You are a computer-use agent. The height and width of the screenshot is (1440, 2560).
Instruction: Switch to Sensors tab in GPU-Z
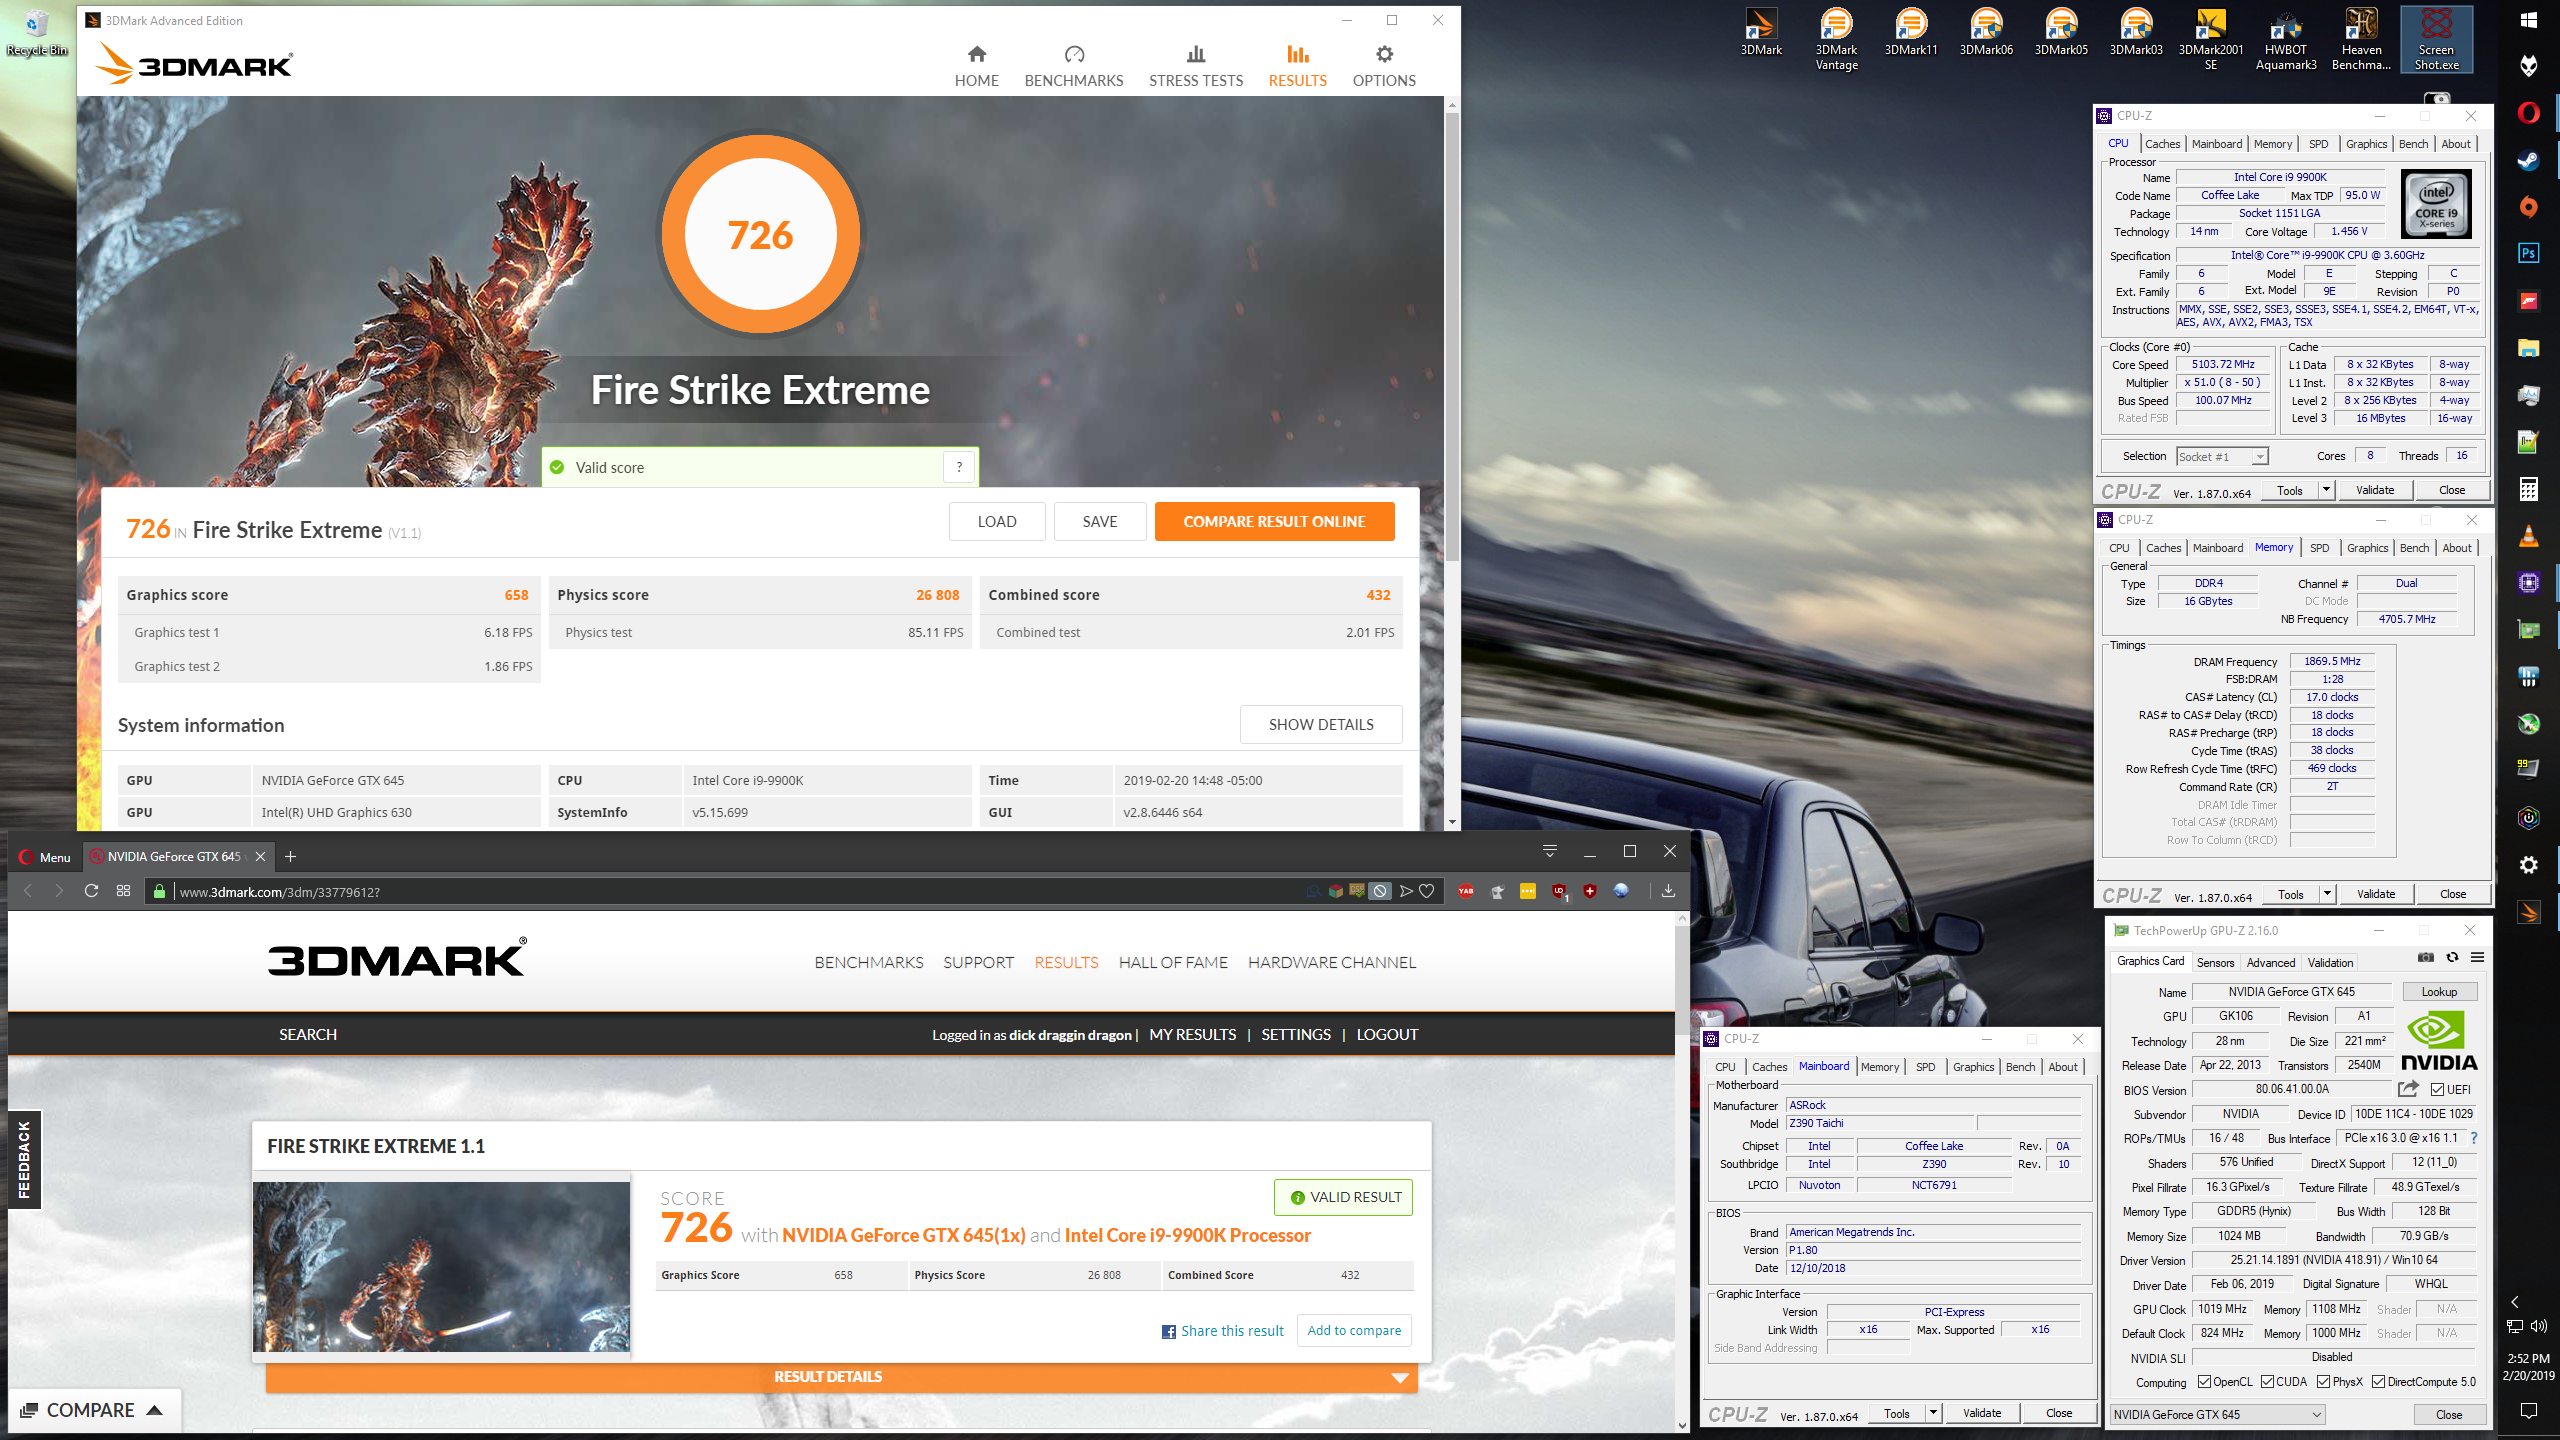pos(2215,963)
